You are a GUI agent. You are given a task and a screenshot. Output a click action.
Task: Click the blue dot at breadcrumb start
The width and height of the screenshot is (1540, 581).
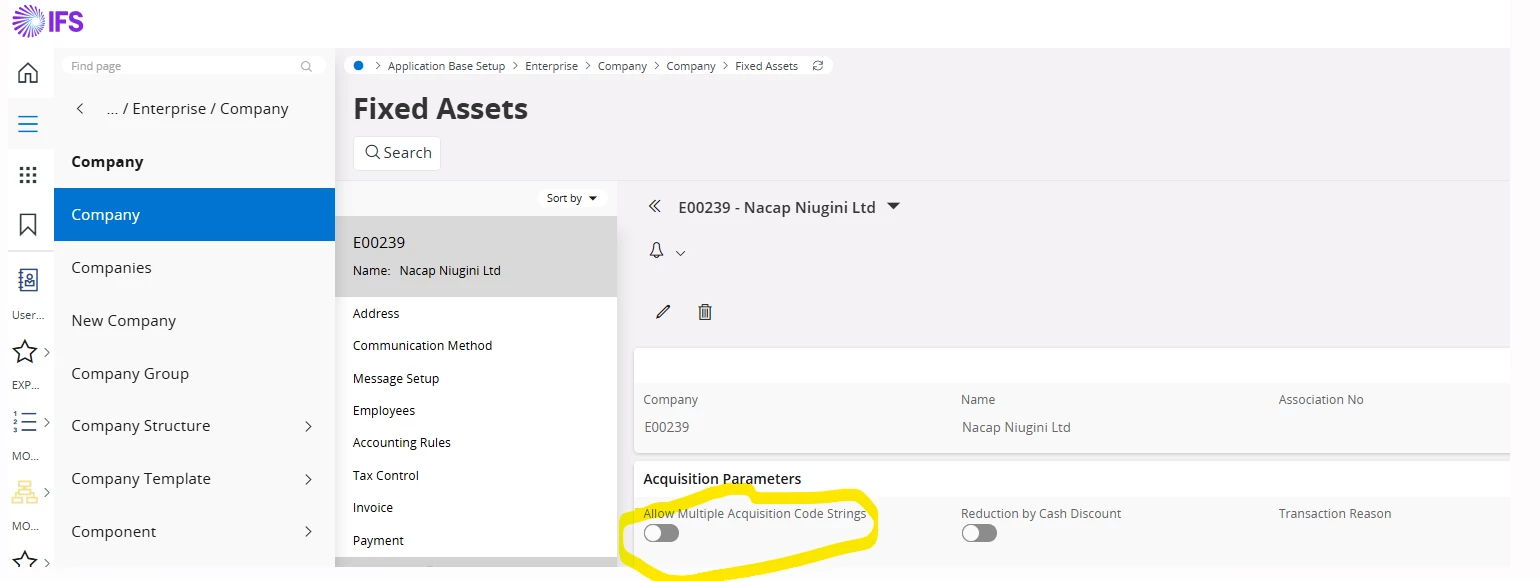point(358,66)
